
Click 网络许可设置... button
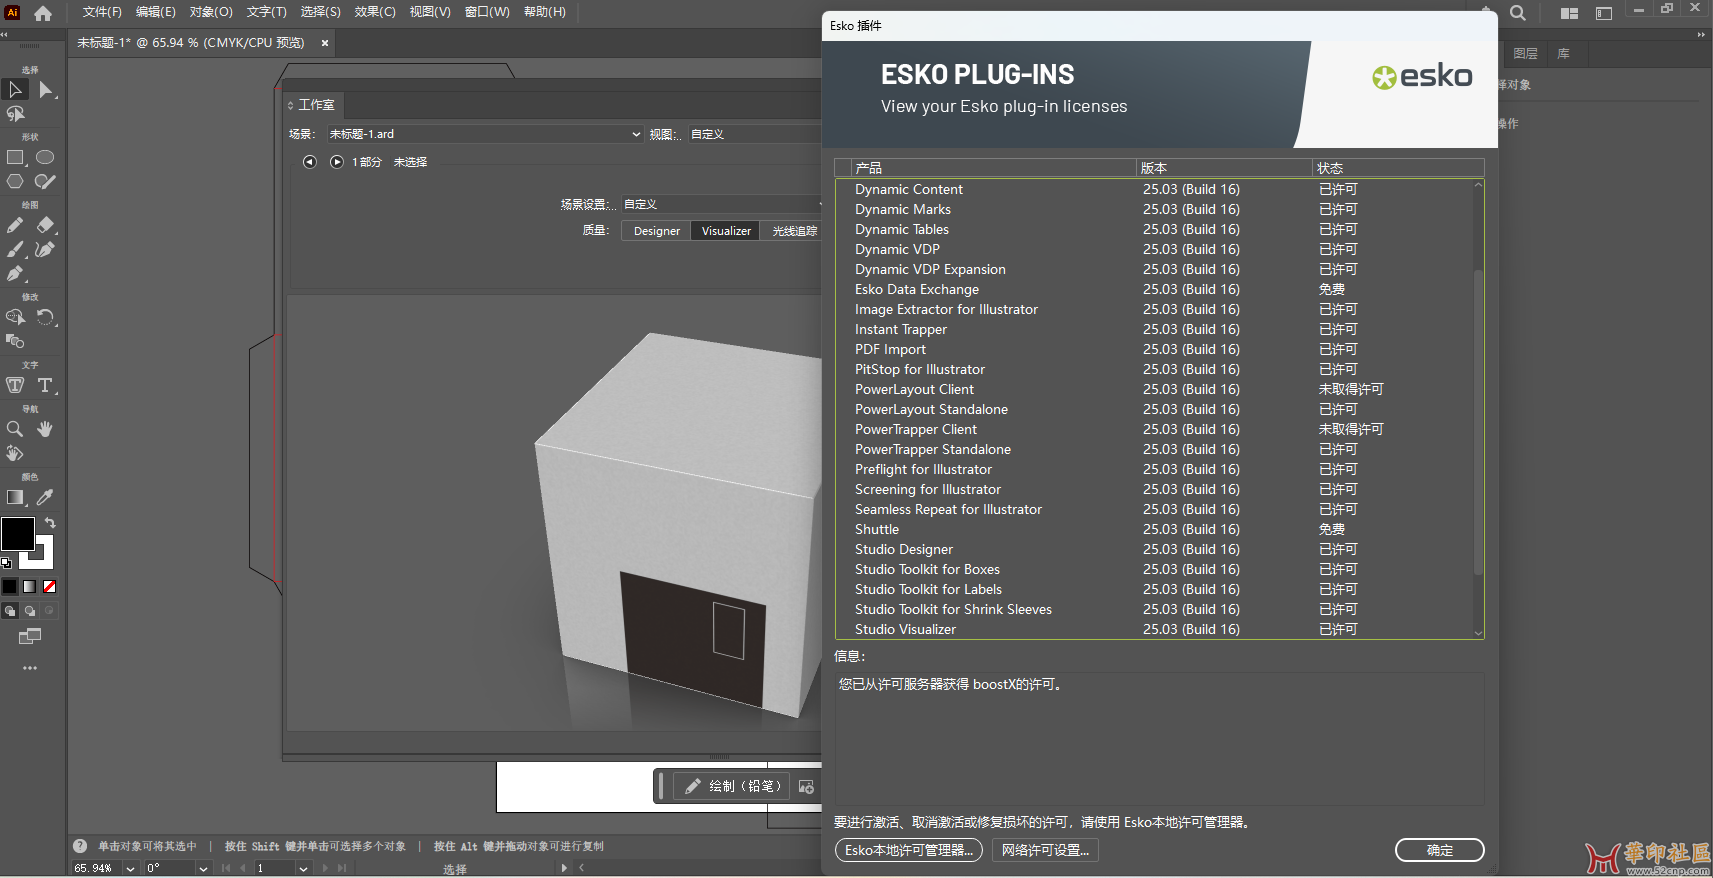point(1046,850)
